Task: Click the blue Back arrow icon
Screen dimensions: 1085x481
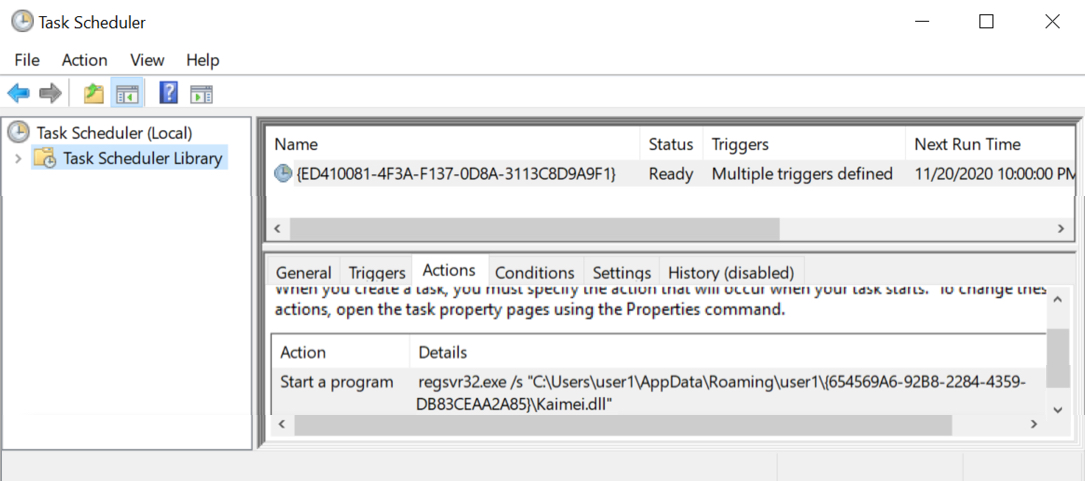Action: click(x=19, y=93)
